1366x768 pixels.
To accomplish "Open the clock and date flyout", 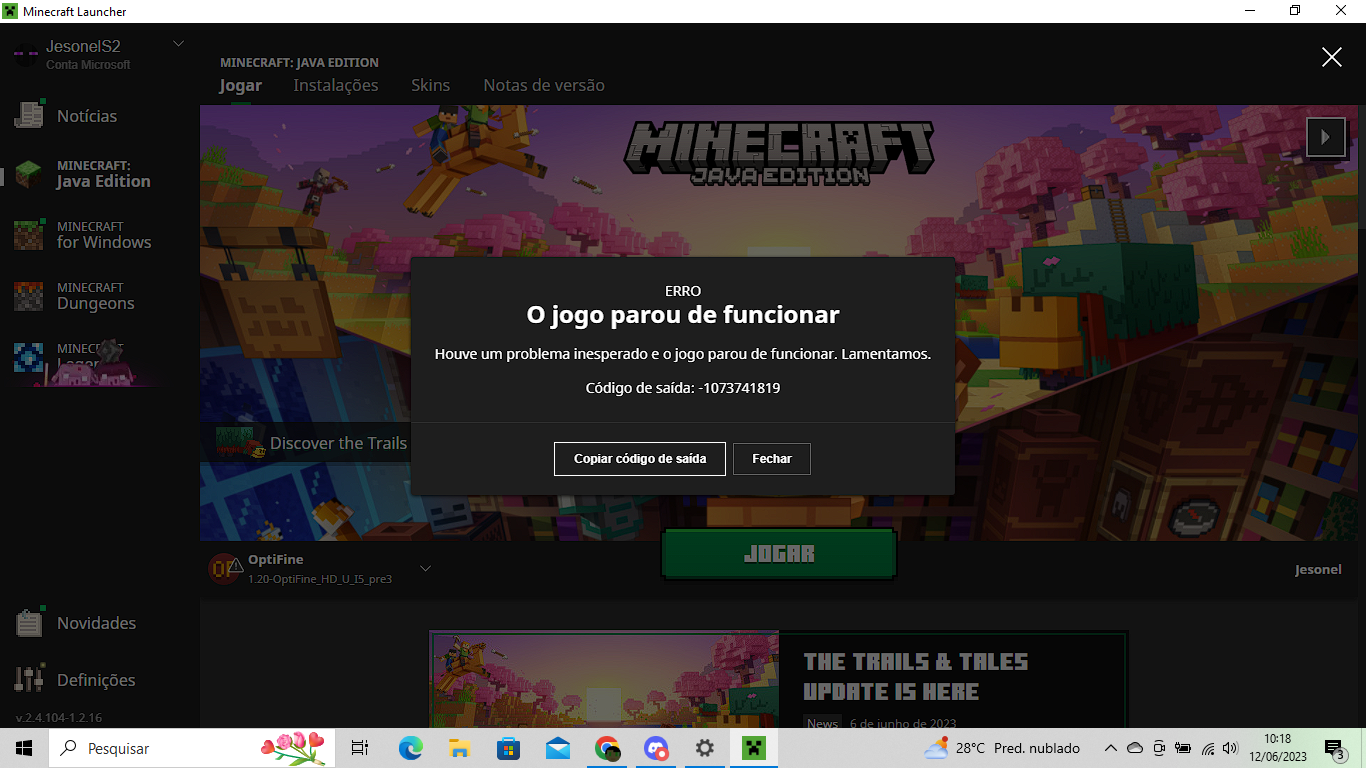I will [x=1278, y=748].
